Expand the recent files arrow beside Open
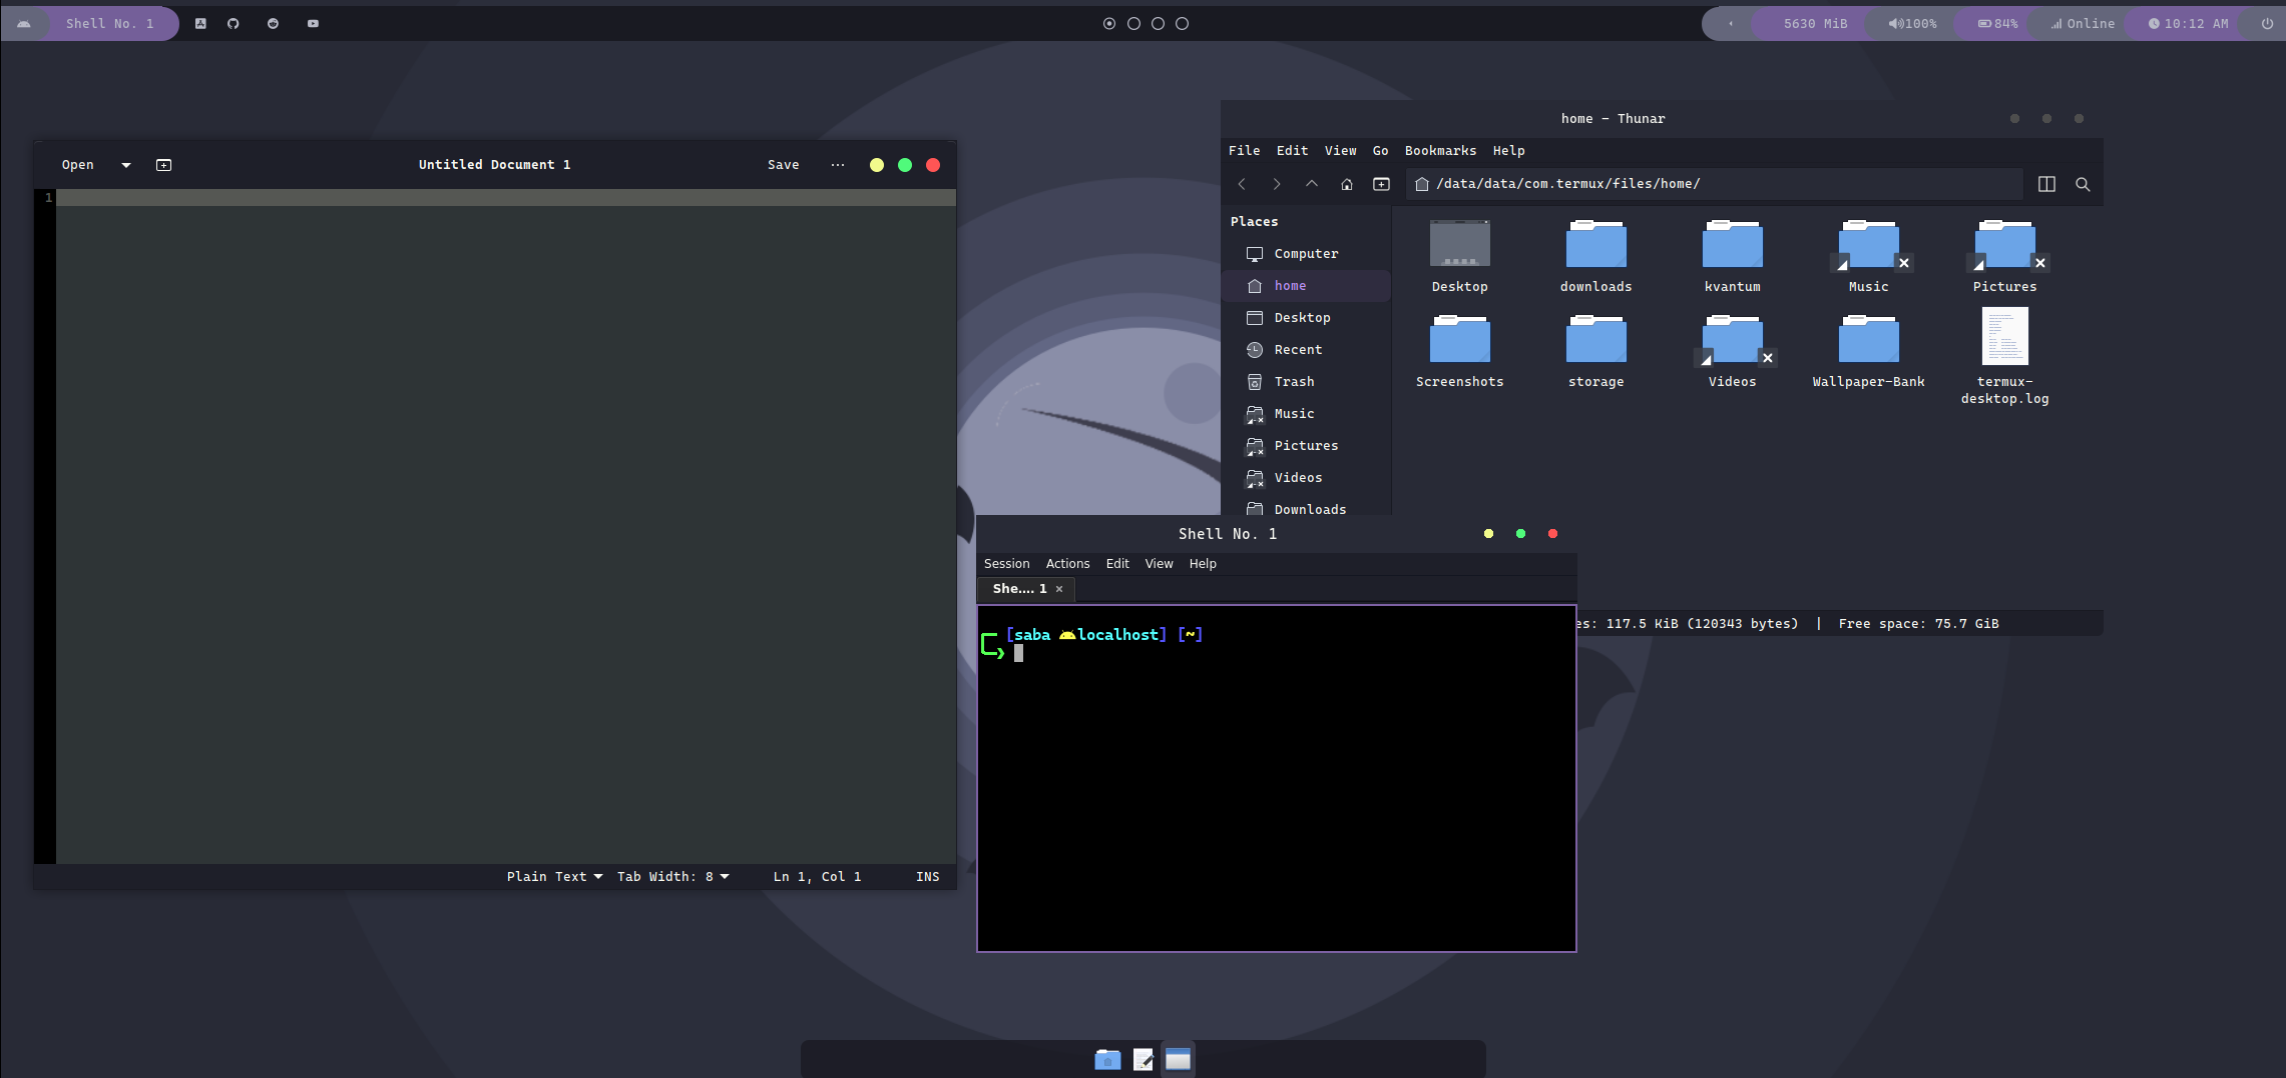This screenshot has width=2286, height=1078. (126, 165)
